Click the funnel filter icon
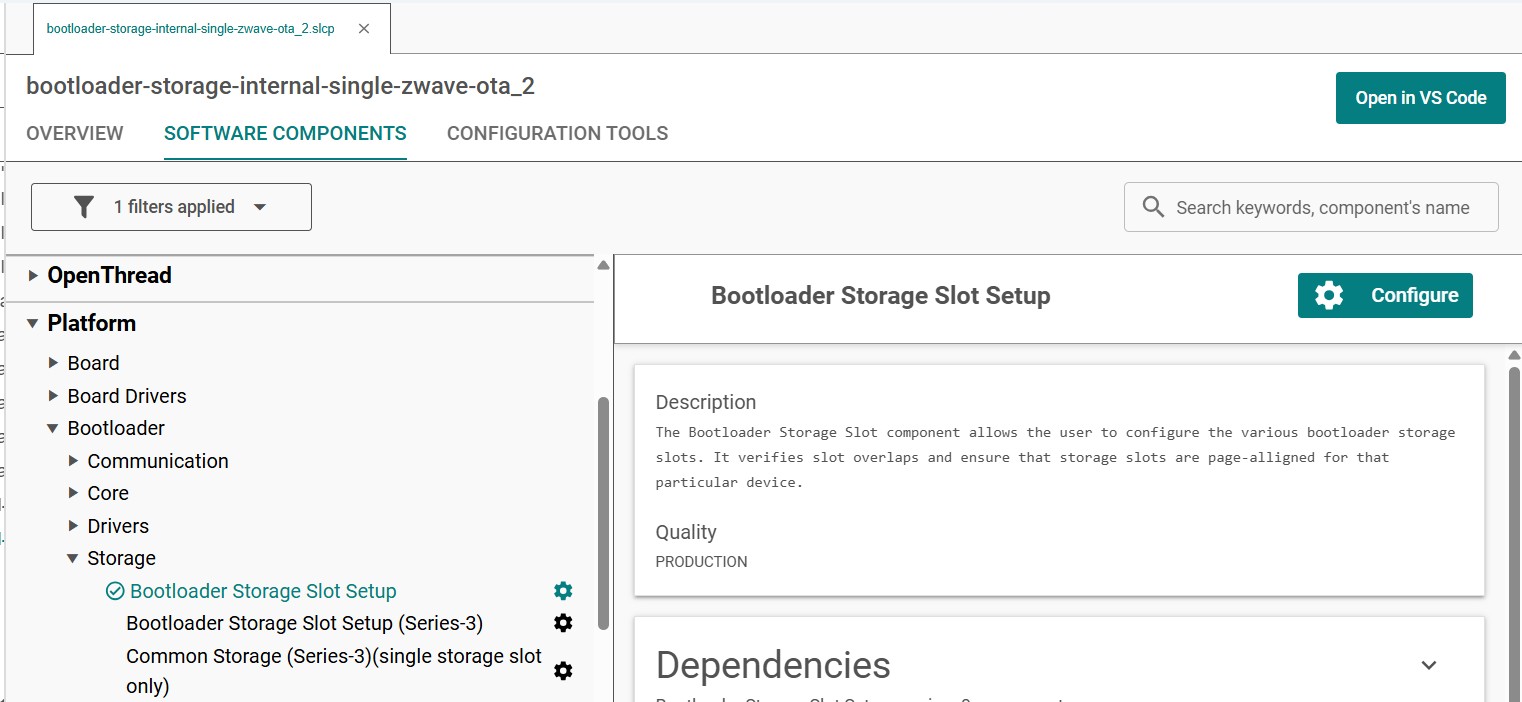 coord(84,207)
